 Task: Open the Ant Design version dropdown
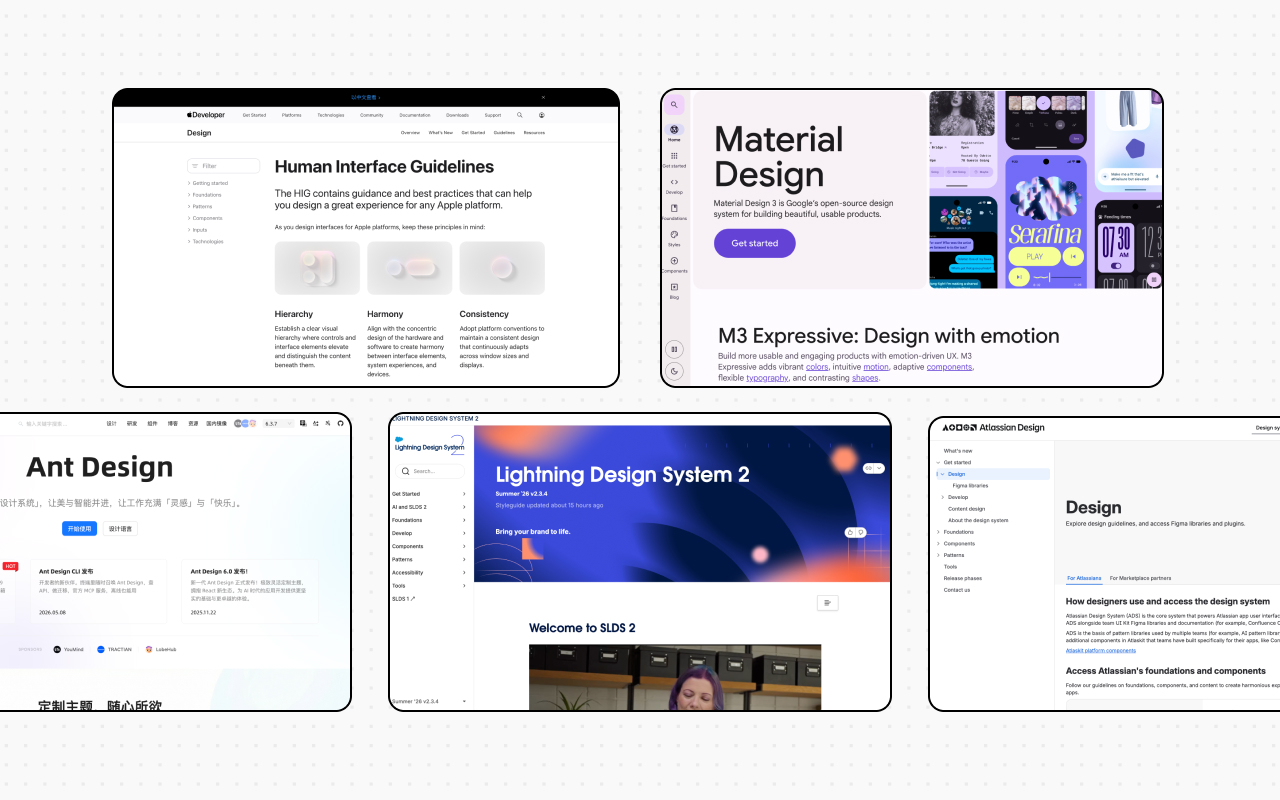(x=278, y=424)
